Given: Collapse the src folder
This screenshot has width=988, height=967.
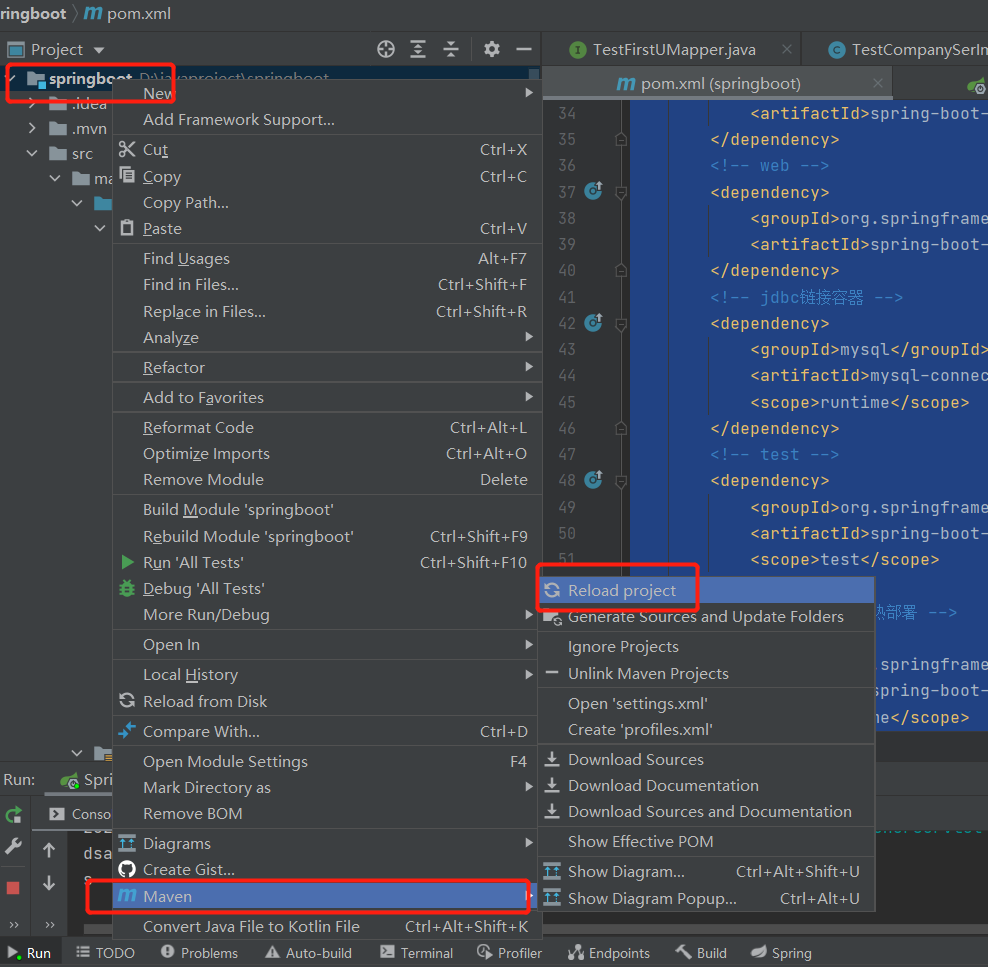Looking at the screenshot, I should [x=32, y=153].
